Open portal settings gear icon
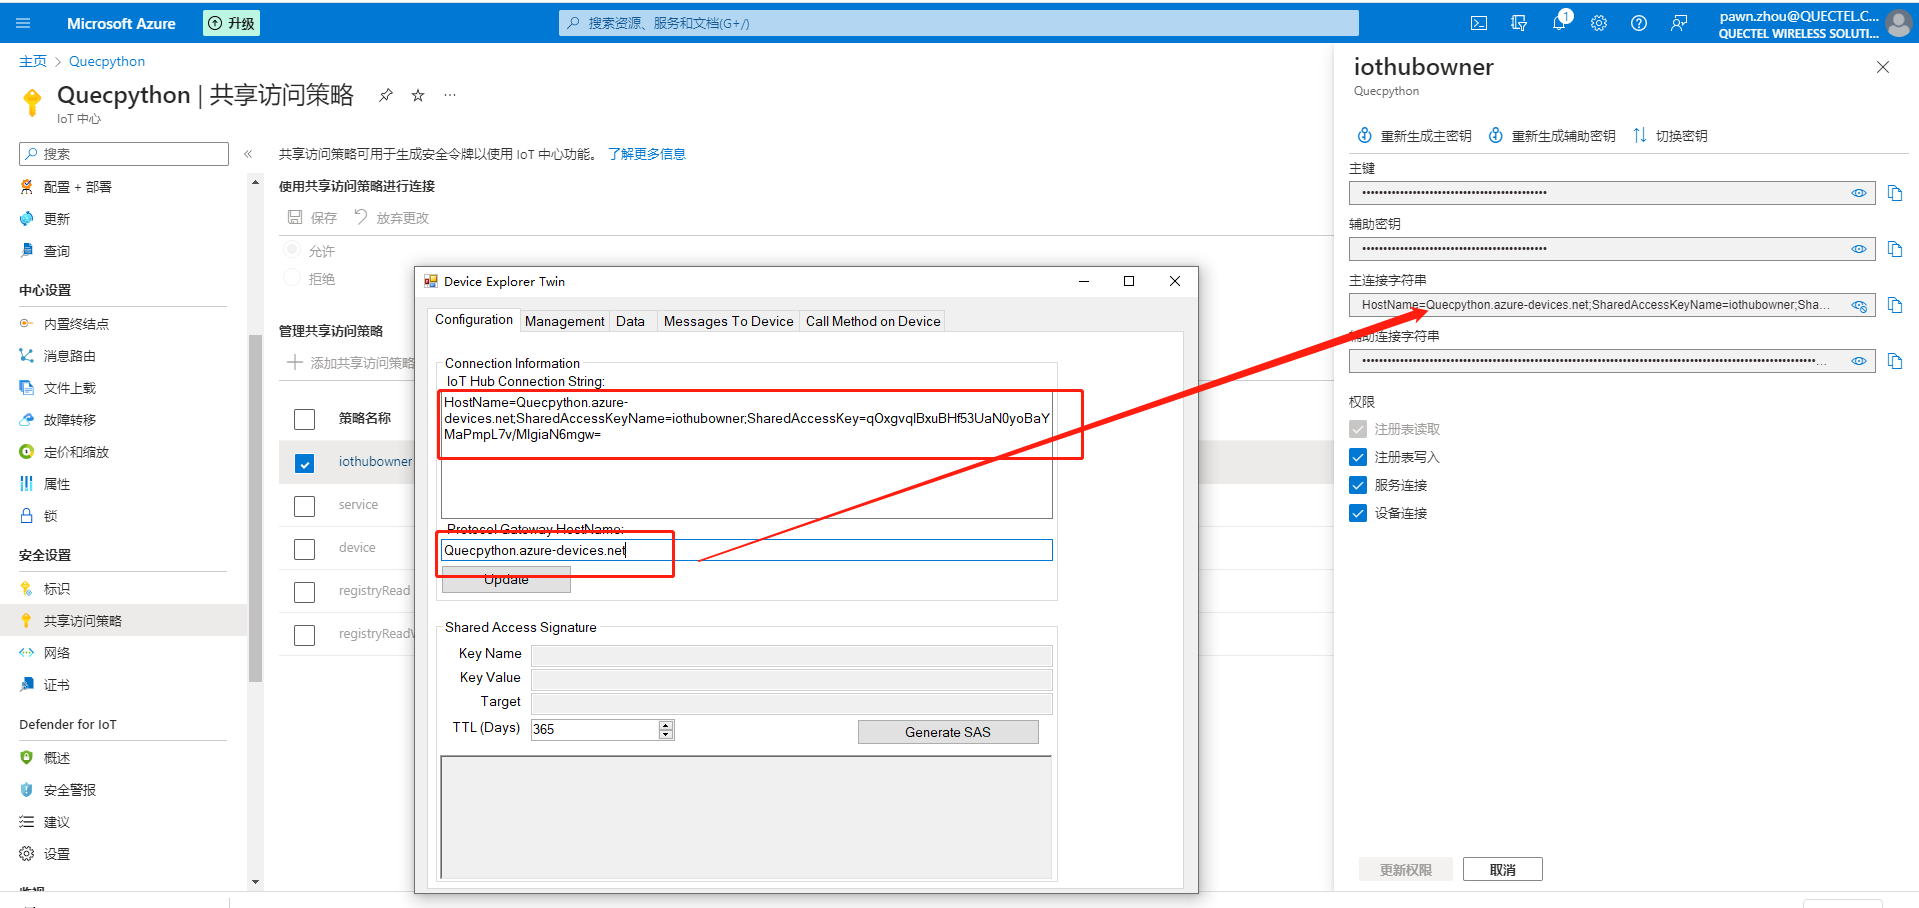The image size is (1919, 908). click(x=1599, y=23)
